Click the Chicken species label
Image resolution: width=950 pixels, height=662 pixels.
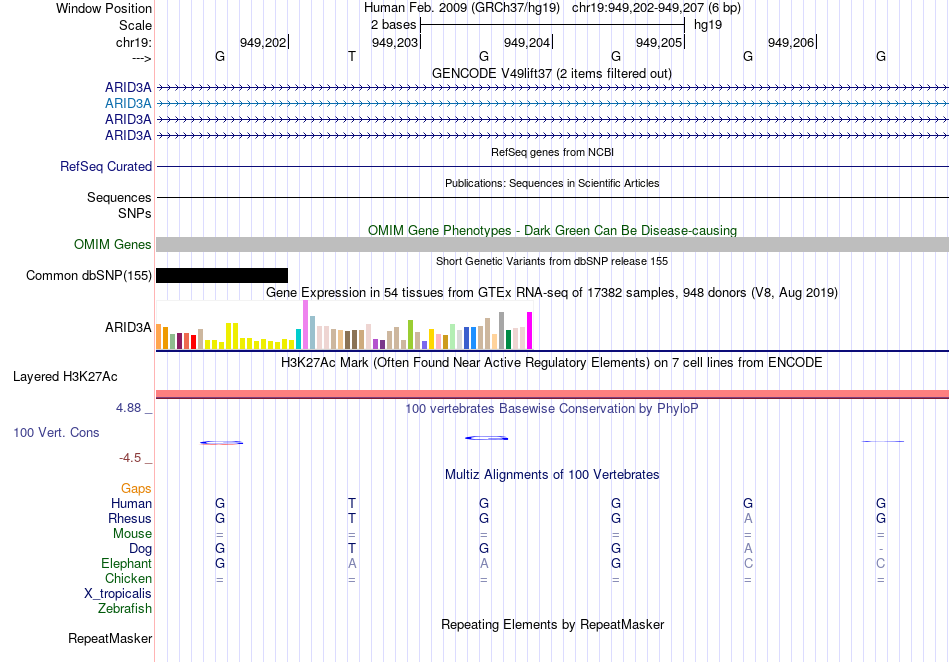pyautogui.click(x=128, y=579)
